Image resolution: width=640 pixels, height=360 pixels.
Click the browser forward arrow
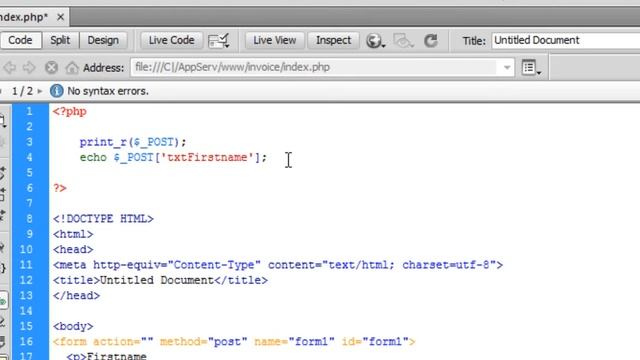pos(29,67)
